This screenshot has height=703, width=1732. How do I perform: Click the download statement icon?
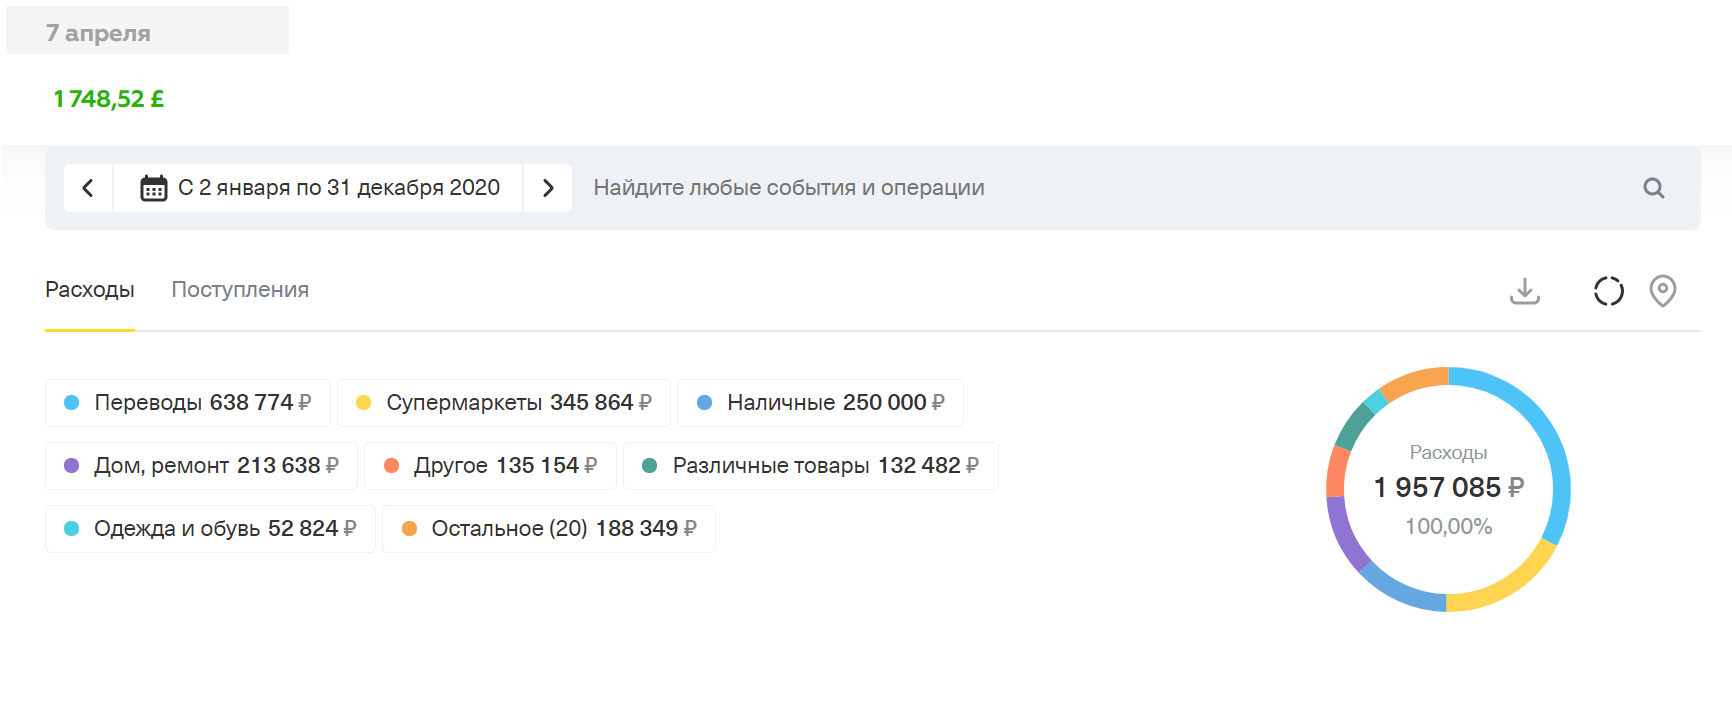point(1524,291)
